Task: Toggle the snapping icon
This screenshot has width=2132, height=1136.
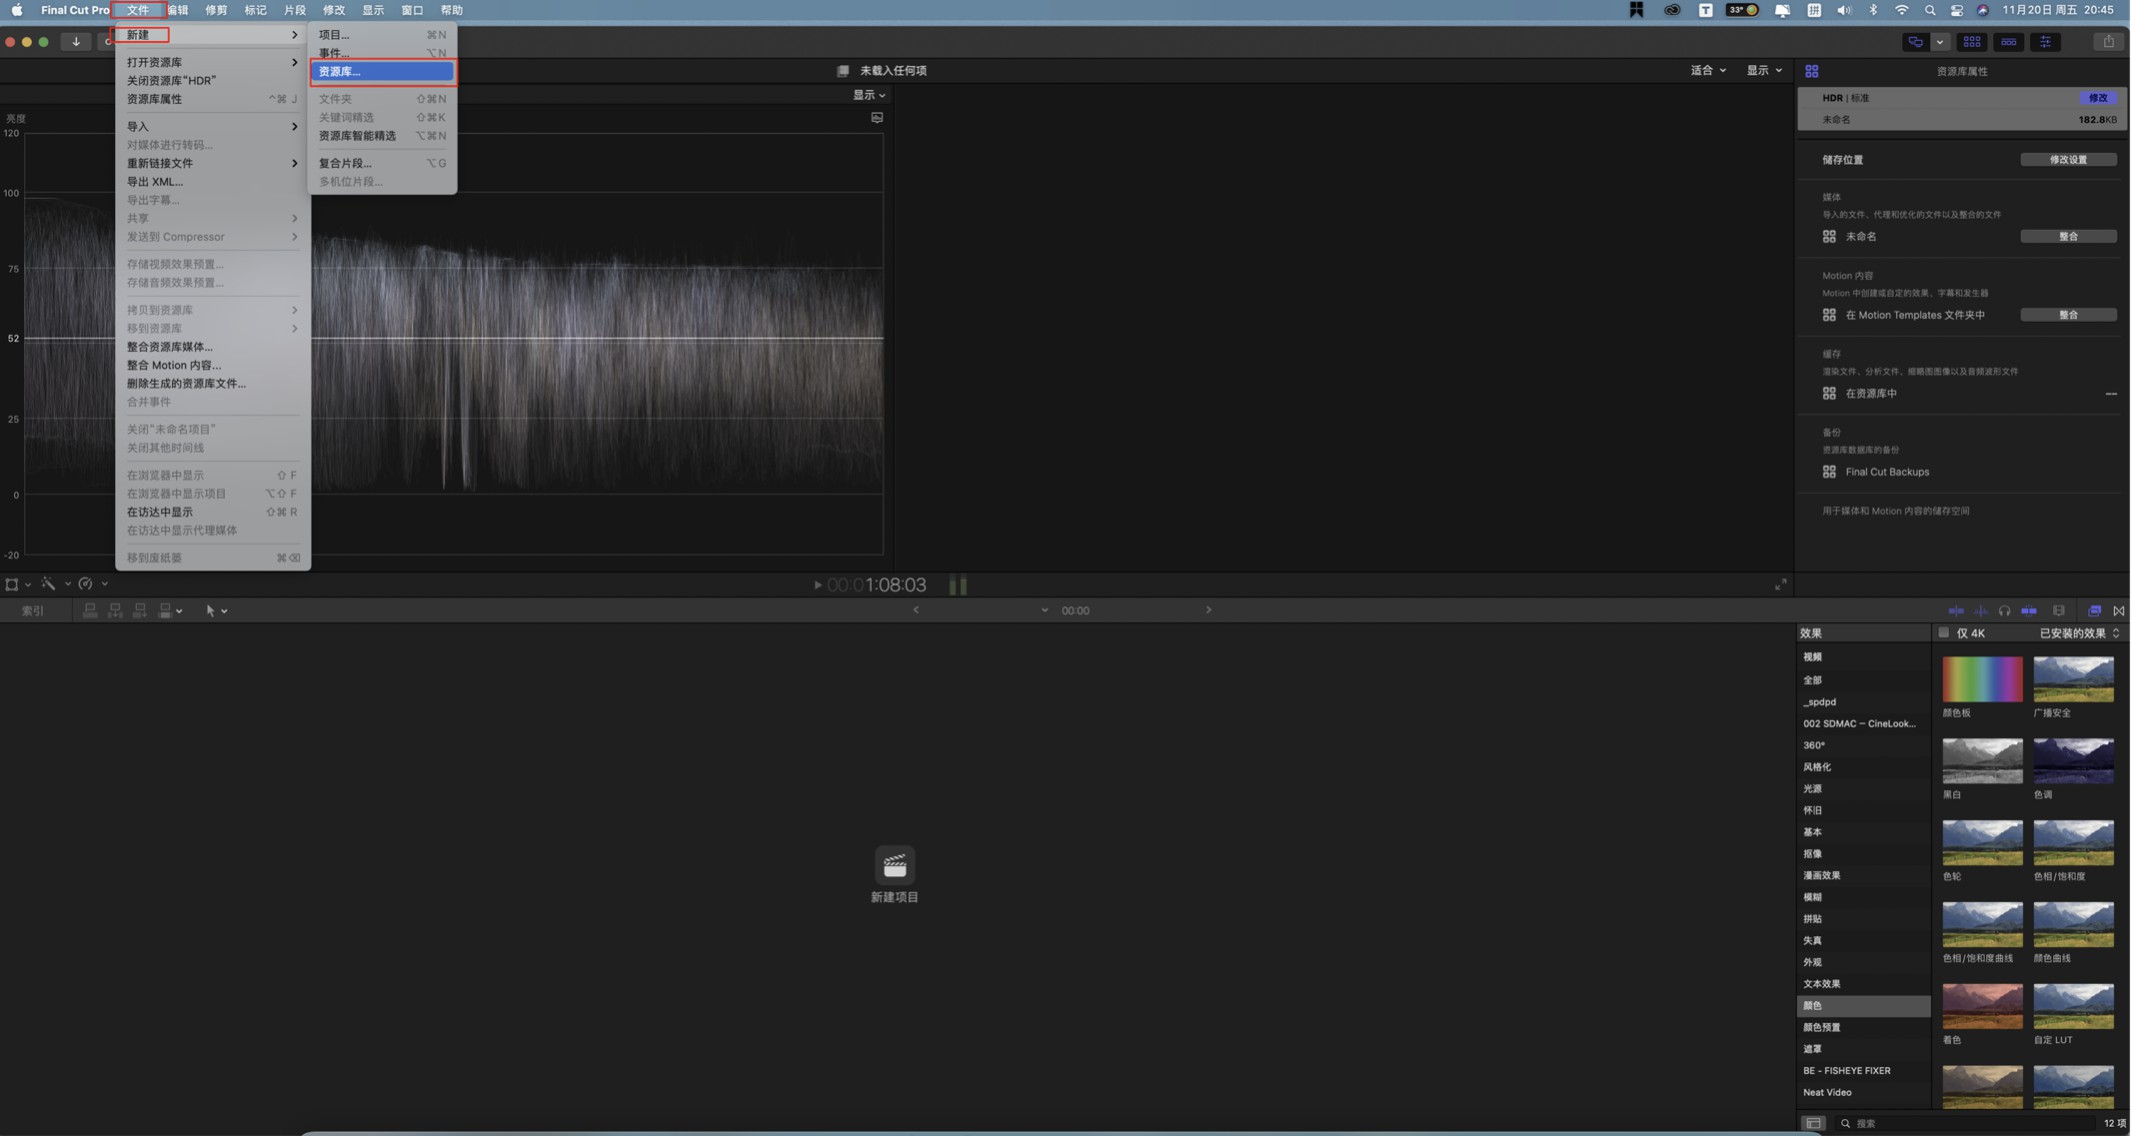Action: [x=2029, y=611]
